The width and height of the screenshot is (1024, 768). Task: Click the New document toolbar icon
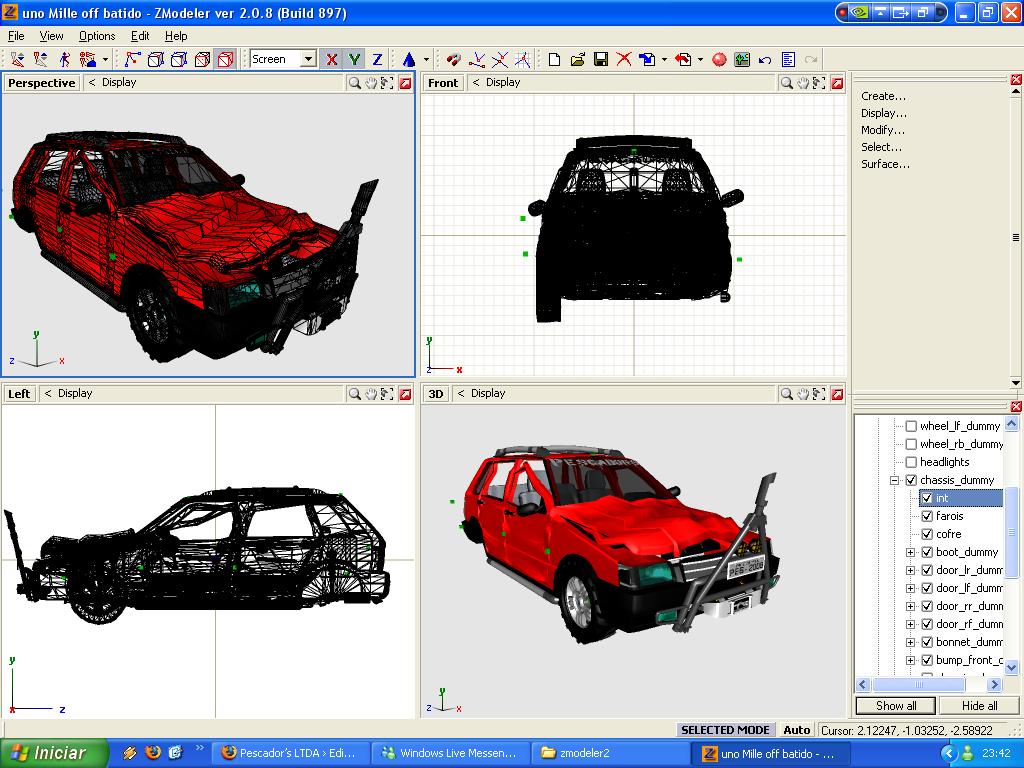pyautogui.click(x=556, y=58)
